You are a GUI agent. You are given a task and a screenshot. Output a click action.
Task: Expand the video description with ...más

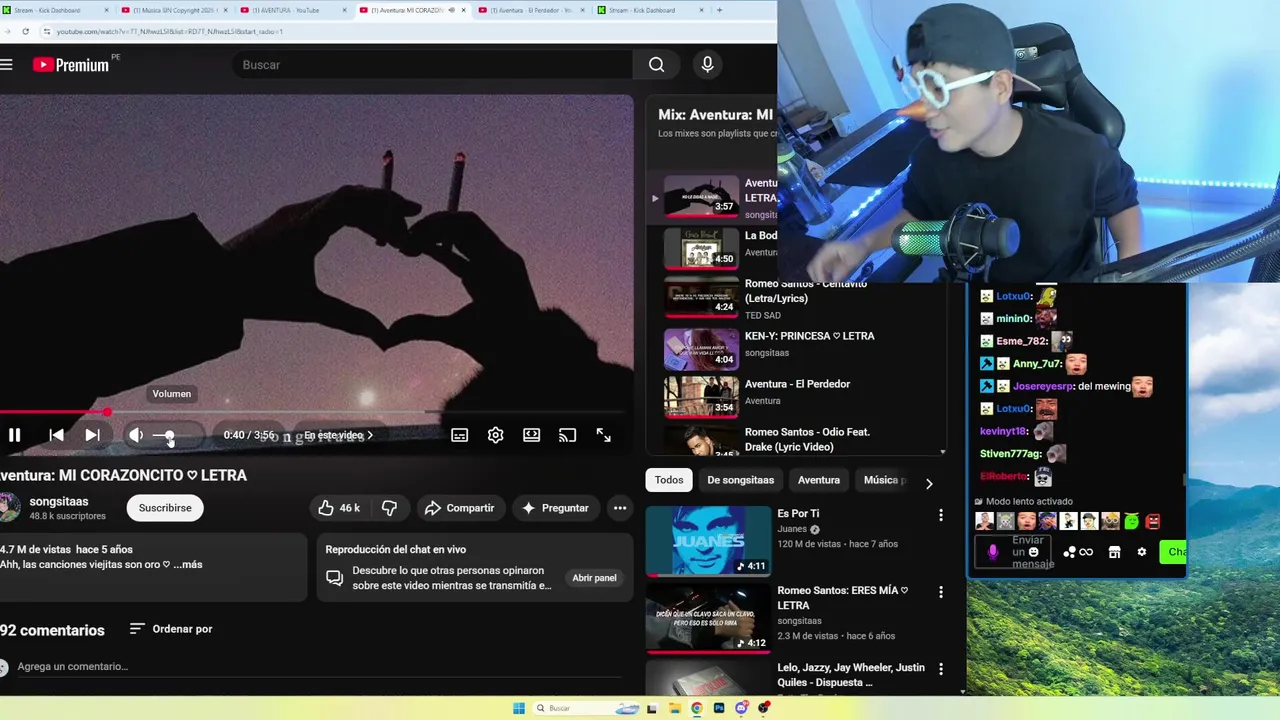[x=187, y=565]
